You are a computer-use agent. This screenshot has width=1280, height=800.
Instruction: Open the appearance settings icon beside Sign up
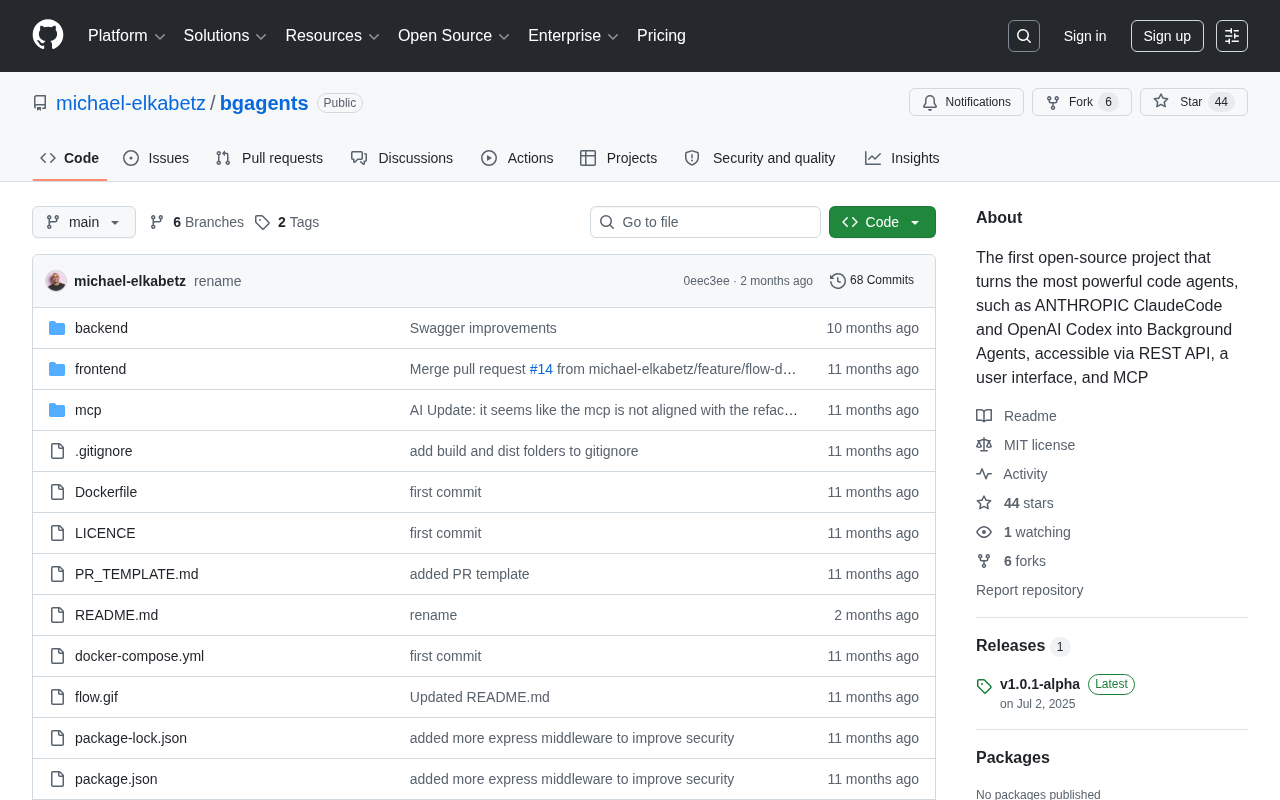coord(1232,36)
